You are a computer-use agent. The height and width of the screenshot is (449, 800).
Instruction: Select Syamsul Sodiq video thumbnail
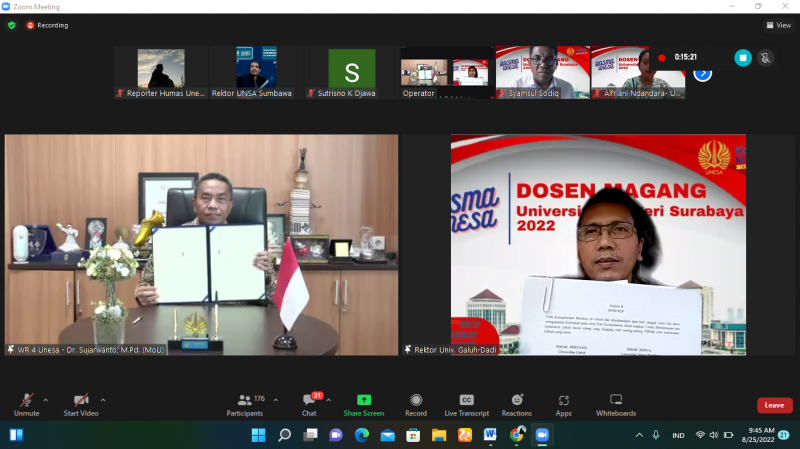click(543, 72)
